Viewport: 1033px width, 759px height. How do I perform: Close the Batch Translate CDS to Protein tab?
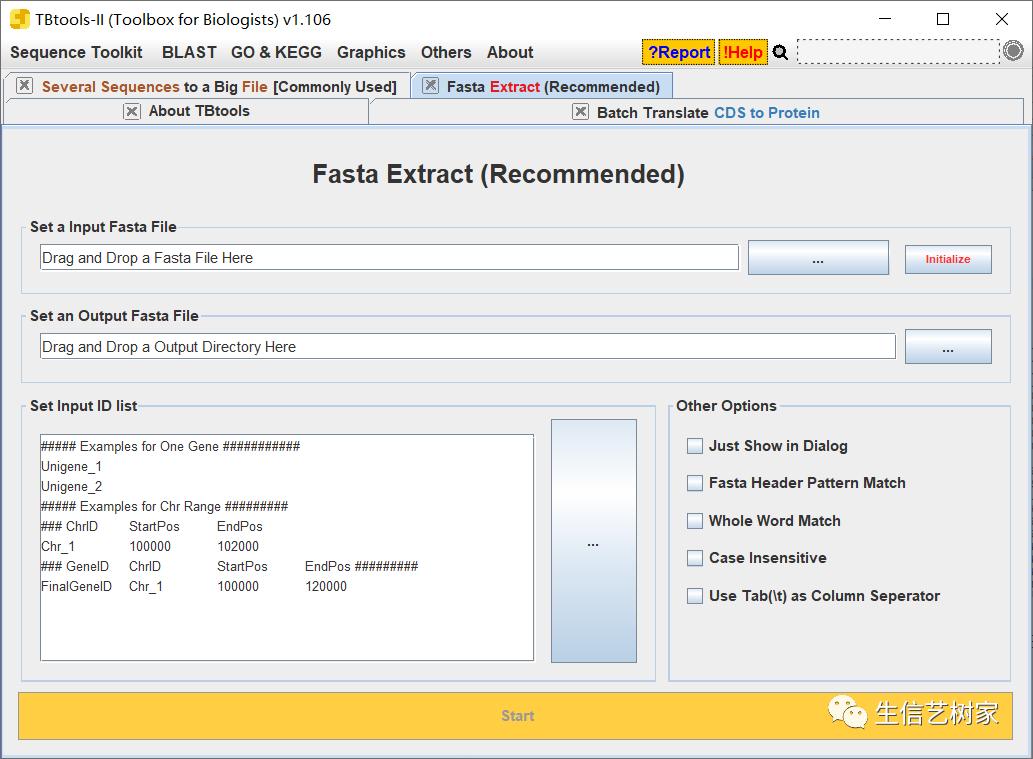tap(580, 112)
